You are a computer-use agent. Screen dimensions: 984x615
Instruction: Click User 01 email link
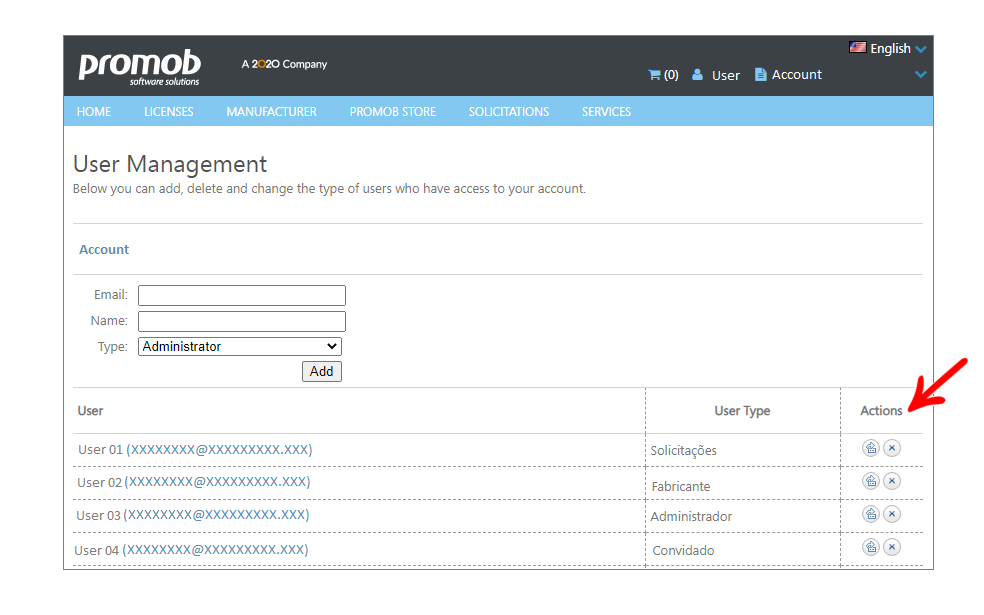click(219, 449)
